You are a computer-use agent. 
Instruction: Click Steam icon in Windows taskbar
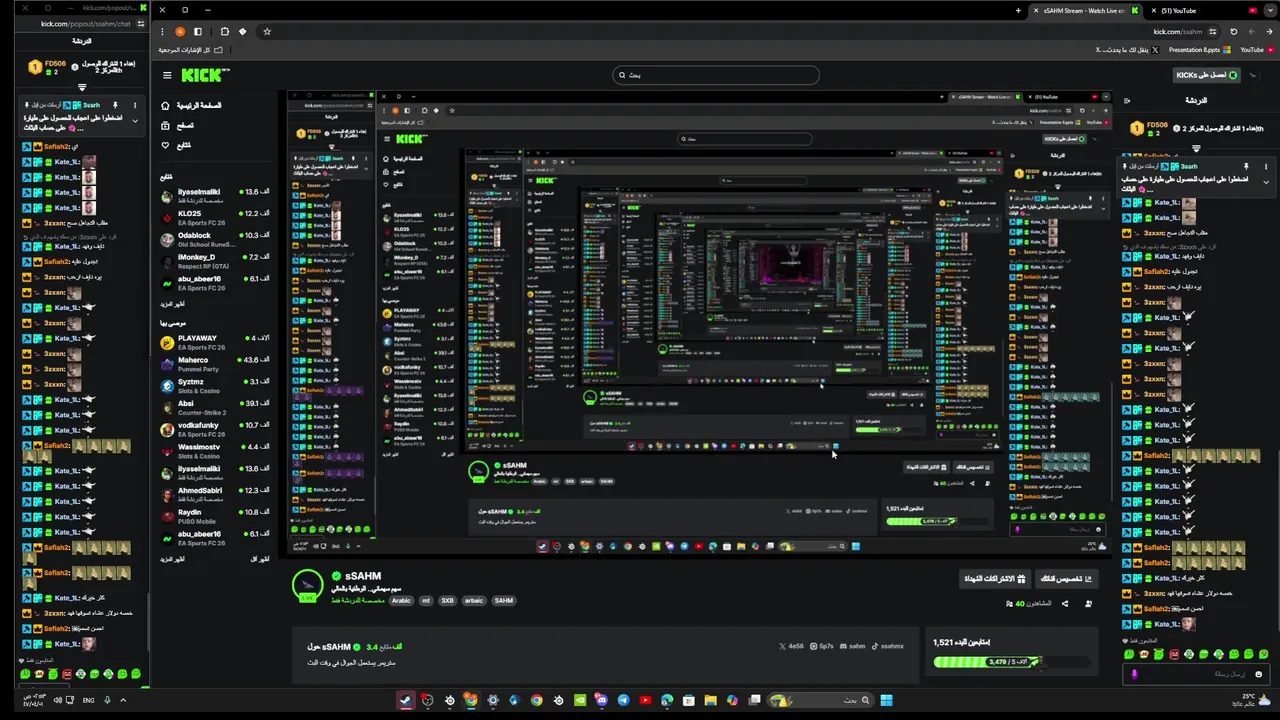[405, 700]
